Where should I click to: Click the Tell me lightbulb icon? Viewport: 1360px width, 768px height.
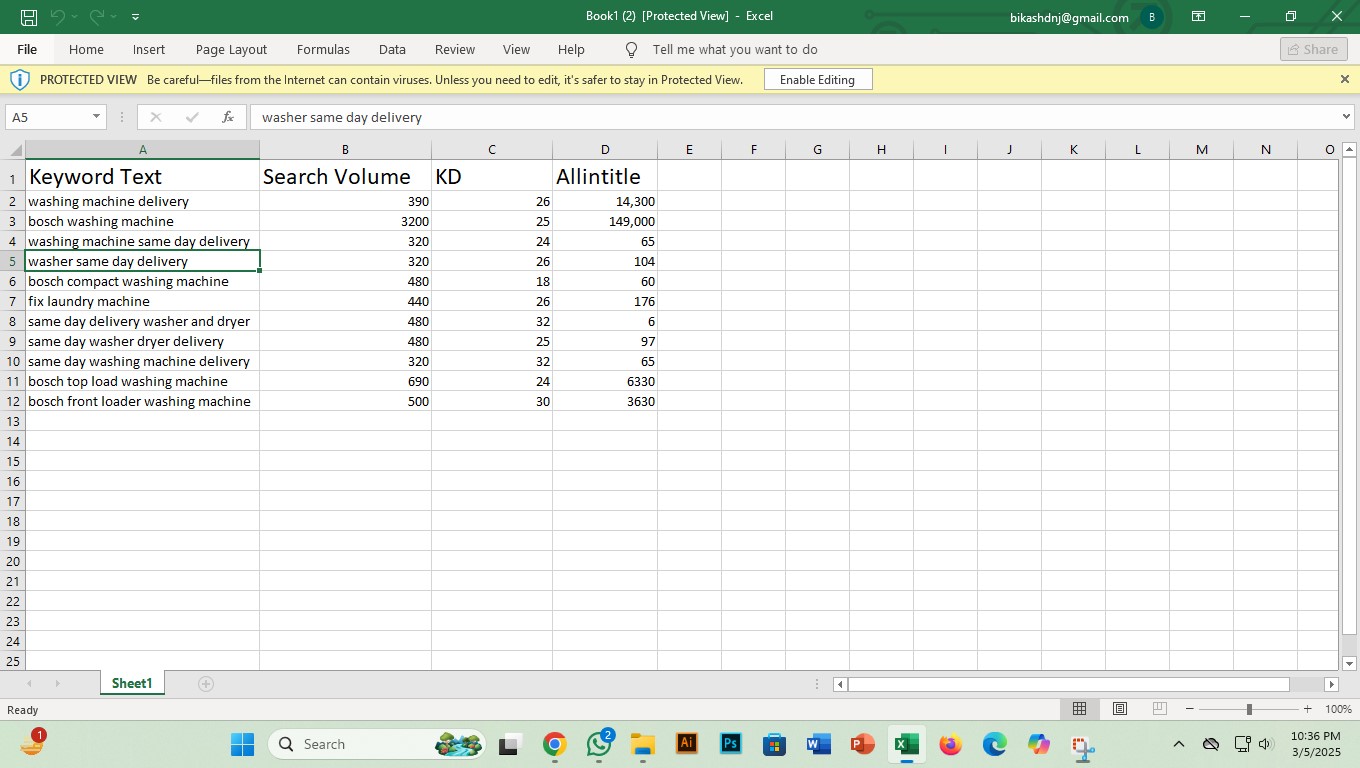coord(631,50)
